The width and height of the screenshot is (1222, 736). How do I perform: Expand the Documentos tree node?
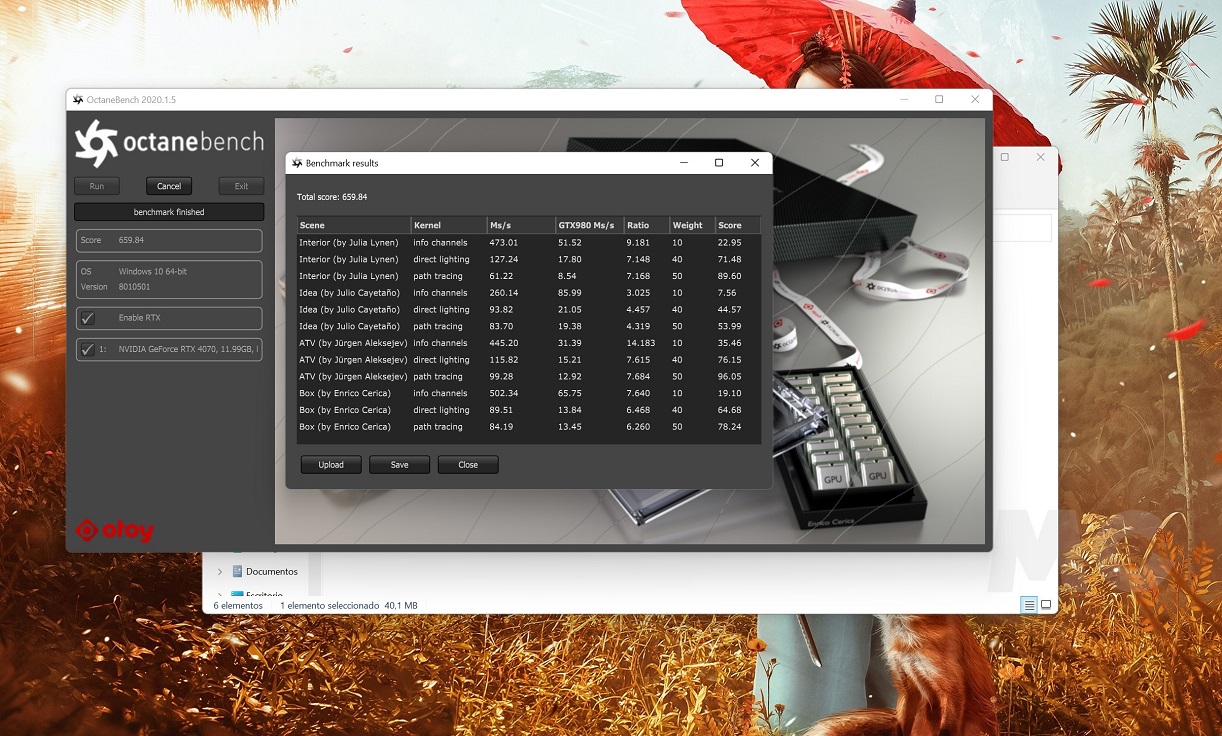coord(220,572)
